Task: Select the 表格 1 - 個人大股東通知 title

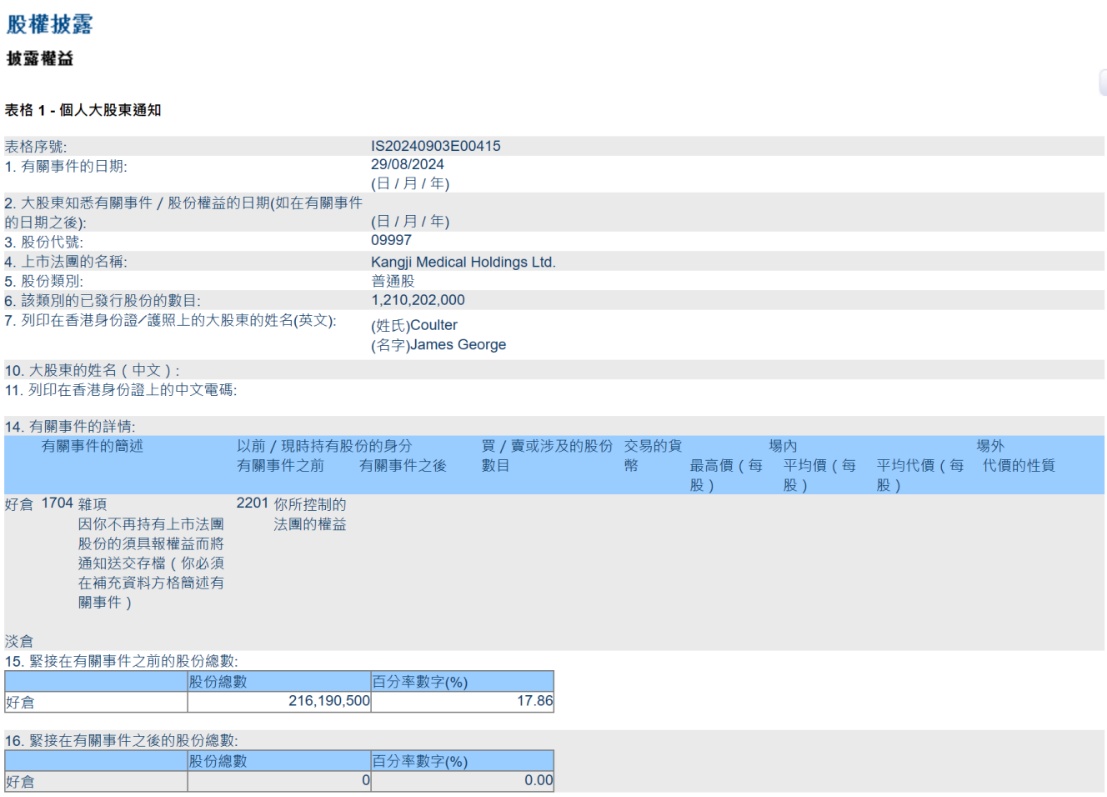Action: click(x=83, y=110)
